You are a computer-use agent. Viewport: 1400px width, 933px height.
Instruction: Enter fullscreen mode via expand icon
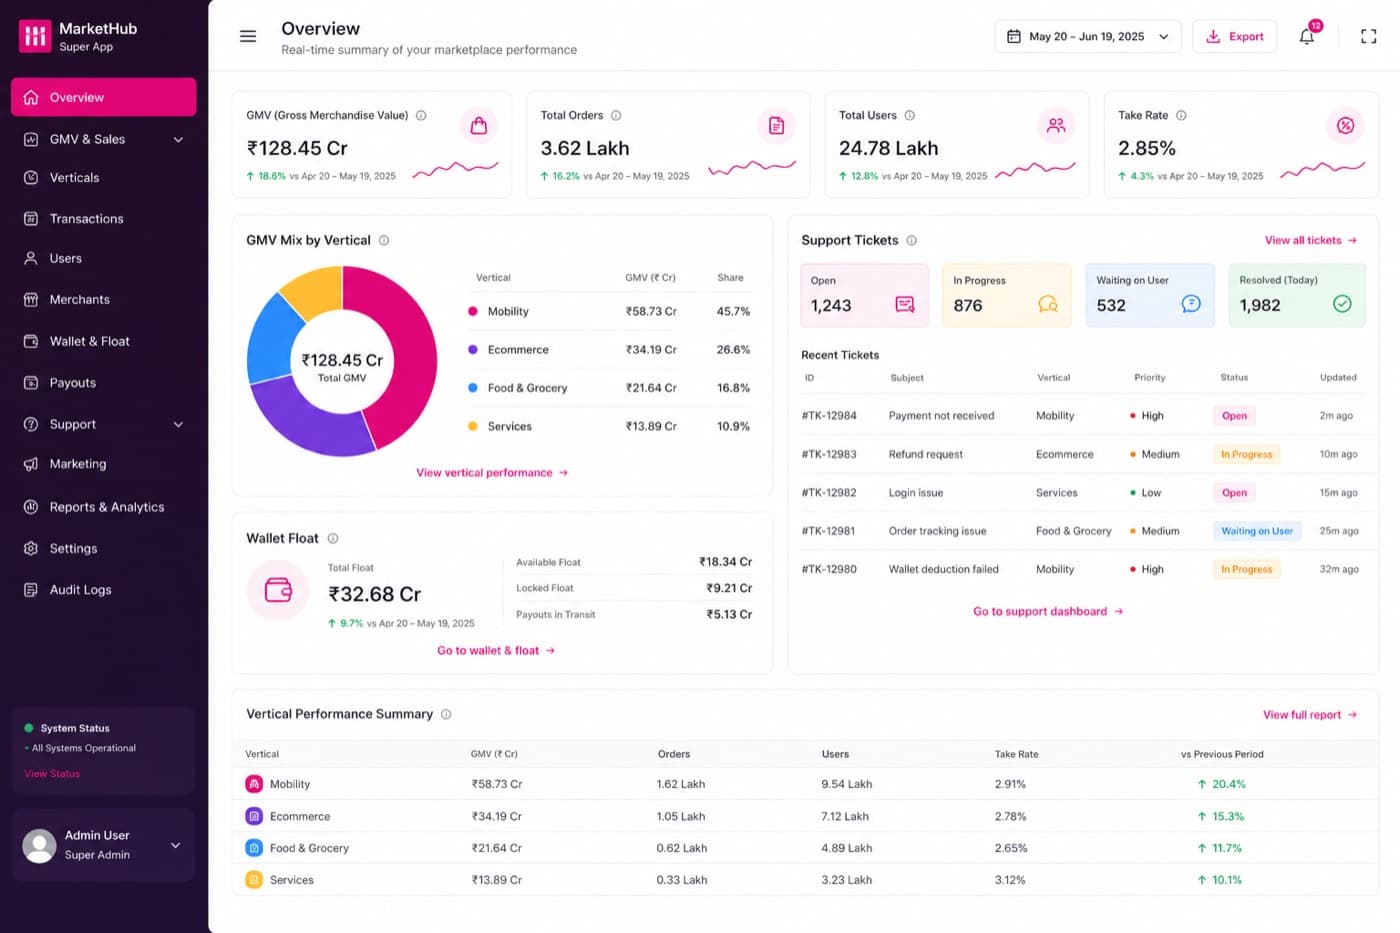pyautogui.click(x=1369, y=36)
